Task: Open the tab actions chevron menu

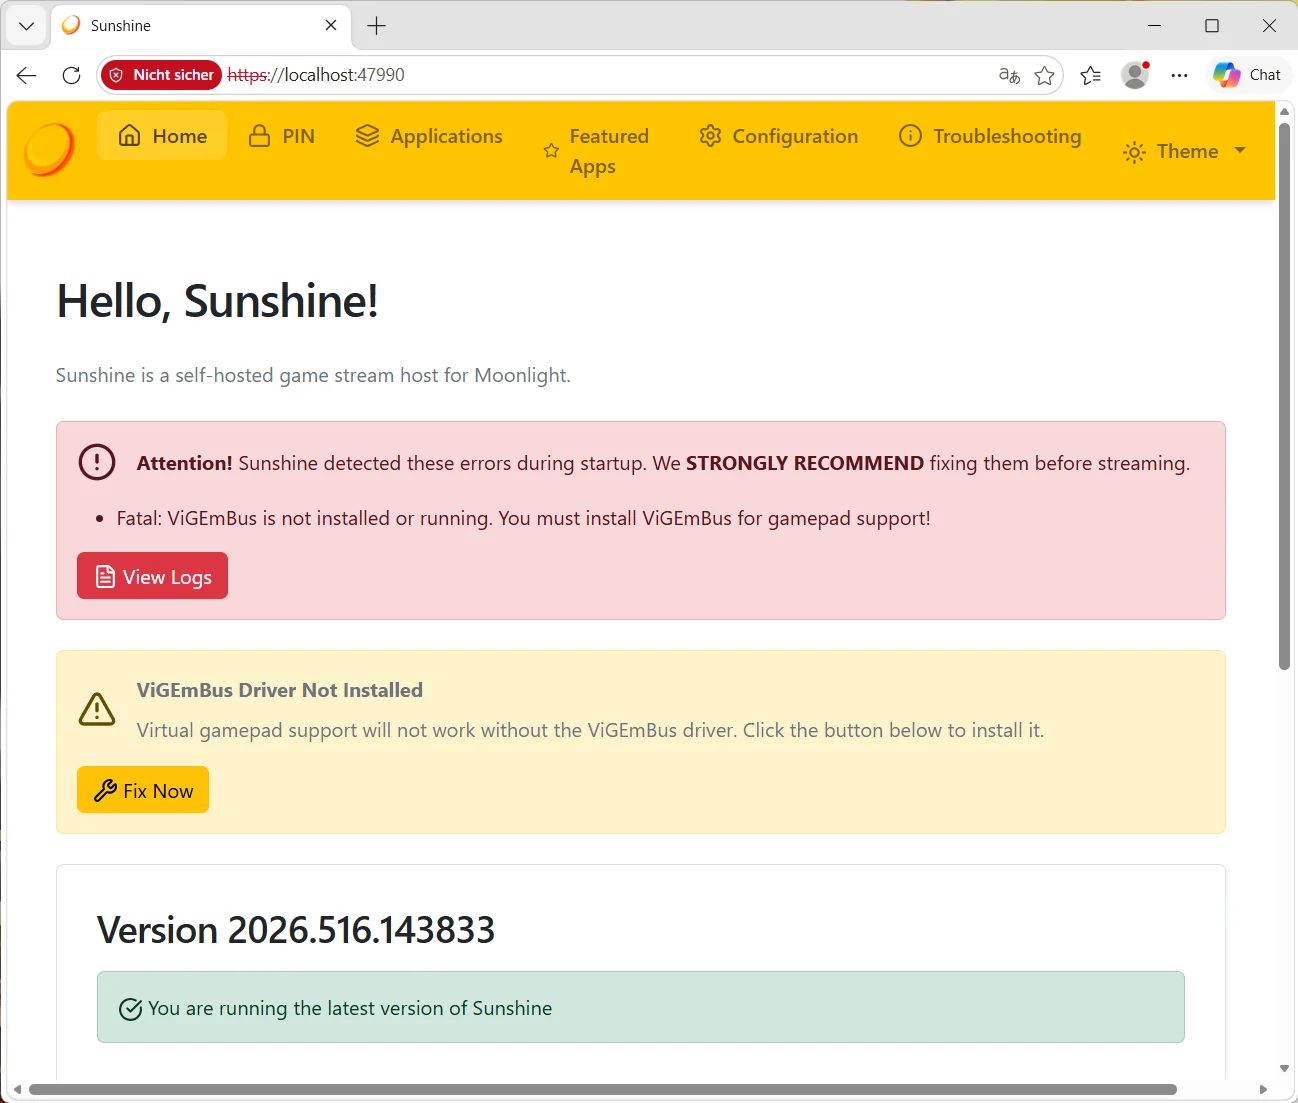Action: [x=27, y=26]
